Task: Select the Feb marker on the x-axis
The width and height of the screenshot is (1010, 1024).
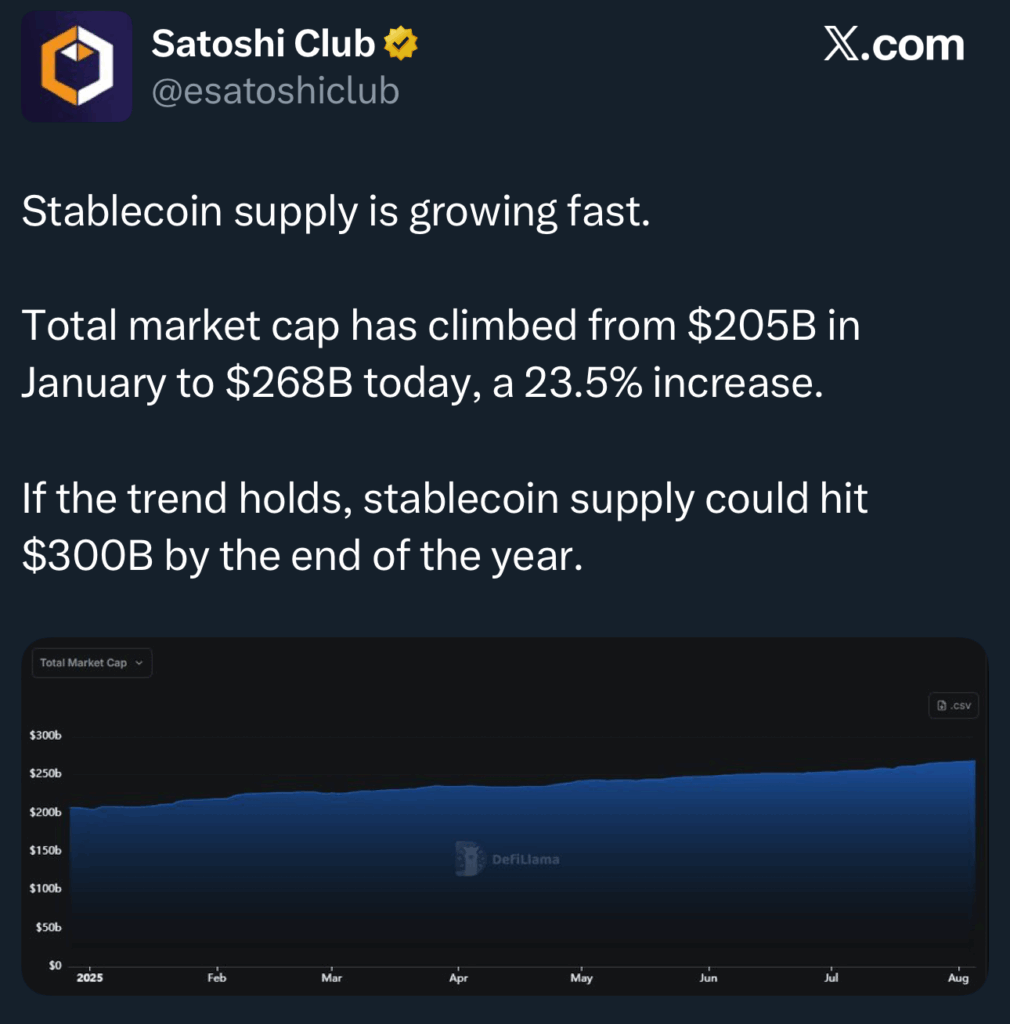Action: (217, 978)
